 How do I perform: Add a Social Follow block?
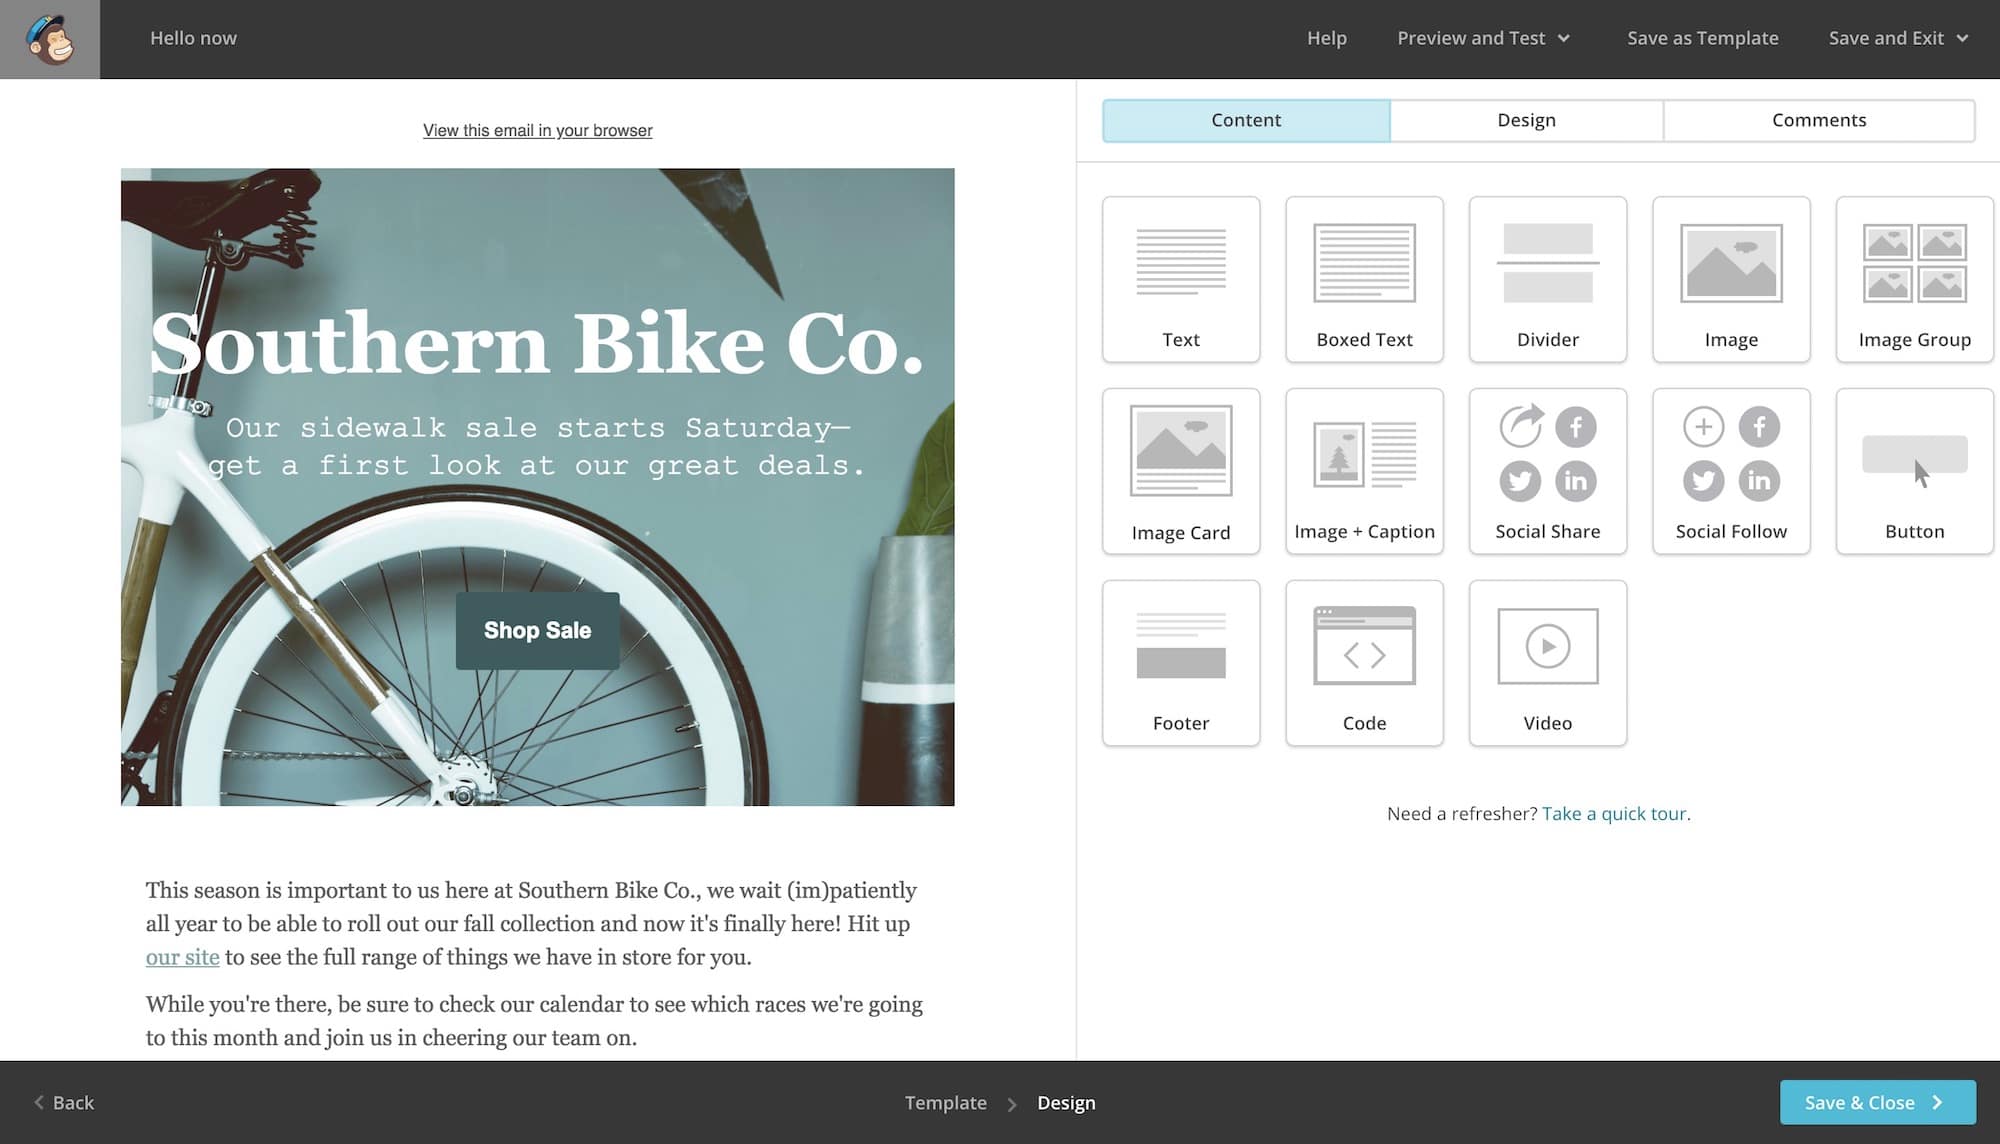pos(1731,470)
